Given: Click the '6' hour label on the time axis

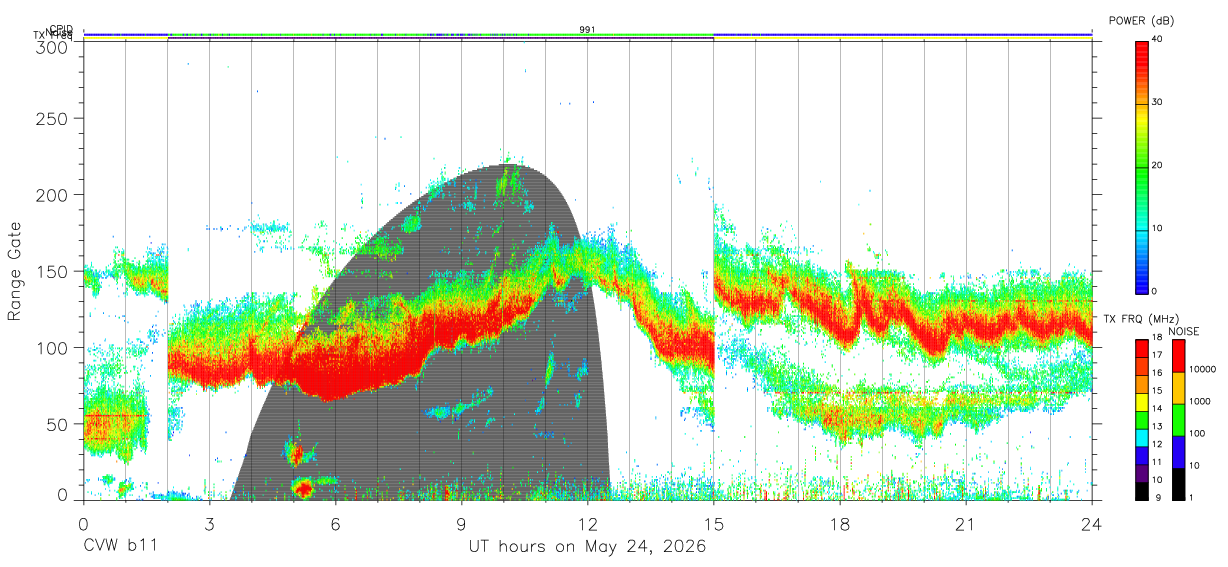Looking at the screenshot, I should (336, 524).
